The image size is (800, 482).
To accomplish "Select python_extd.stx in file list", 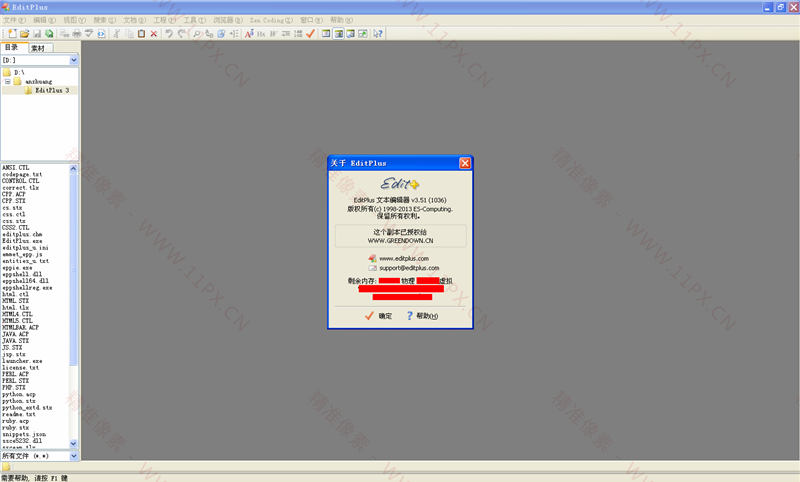I will 27,408.
